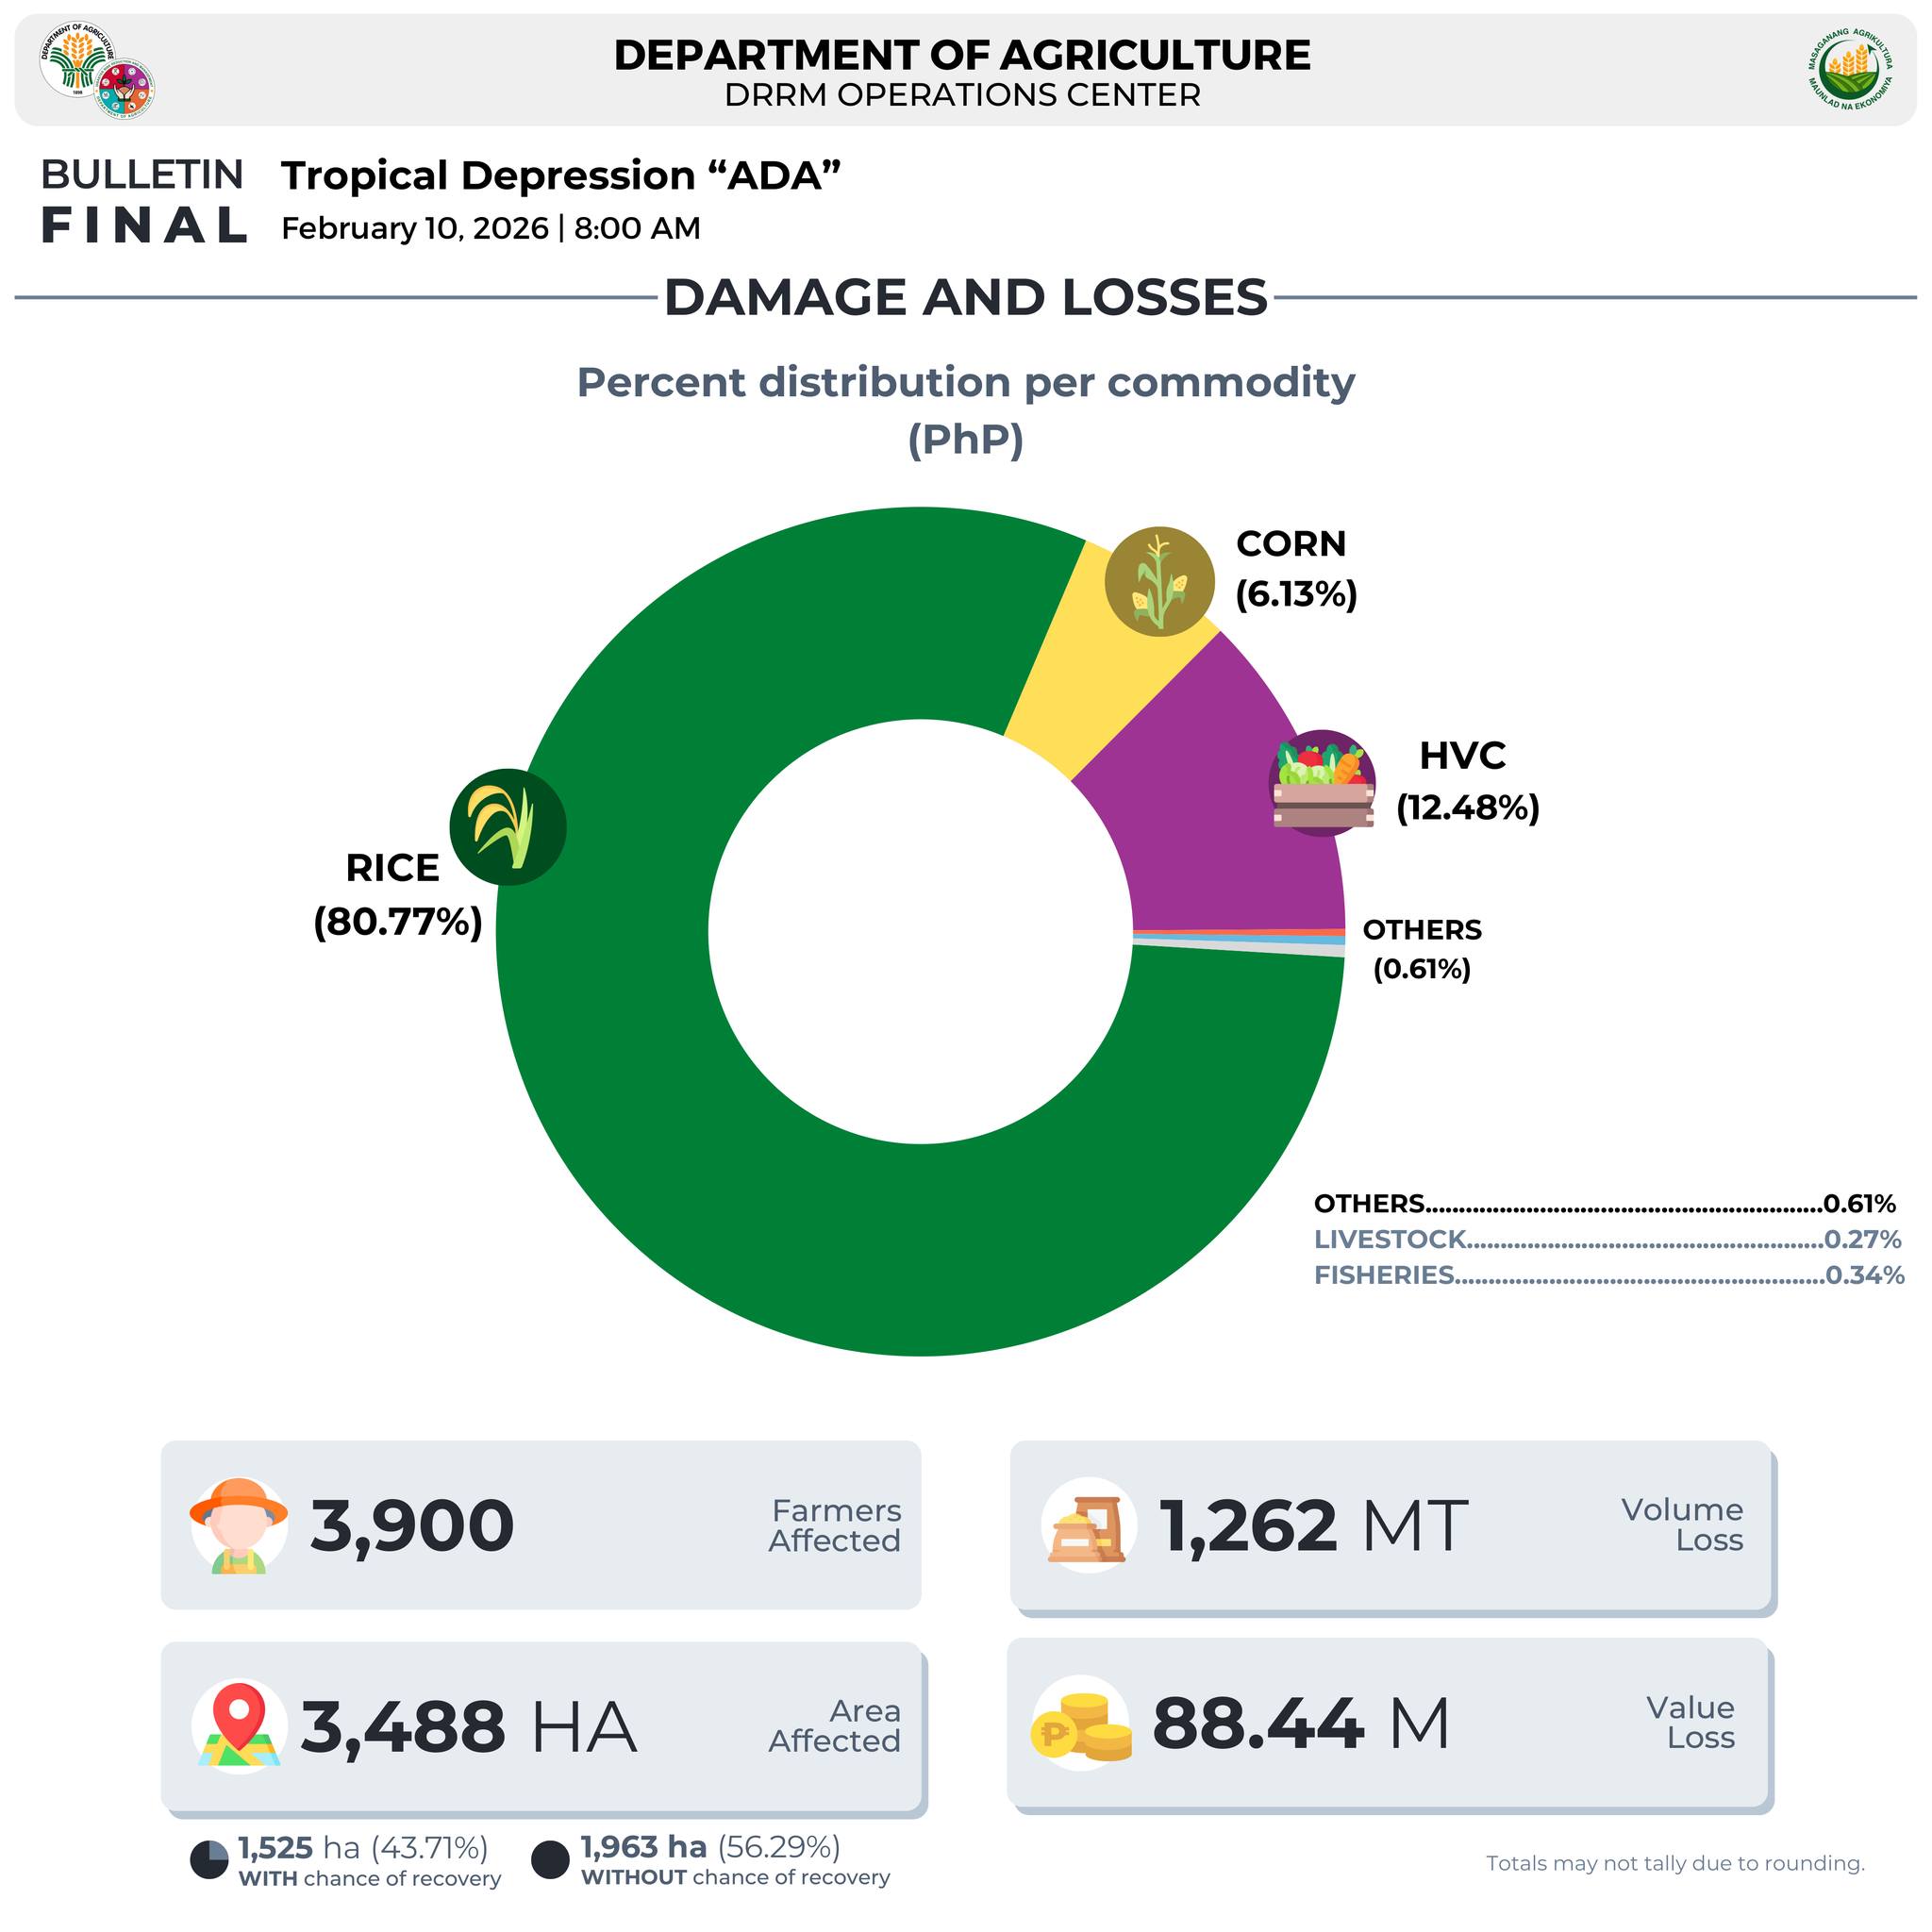Click the Tropical Depression "ADA" title
The height and width of the screenshot is (1932, 1932).
point(561,176)
